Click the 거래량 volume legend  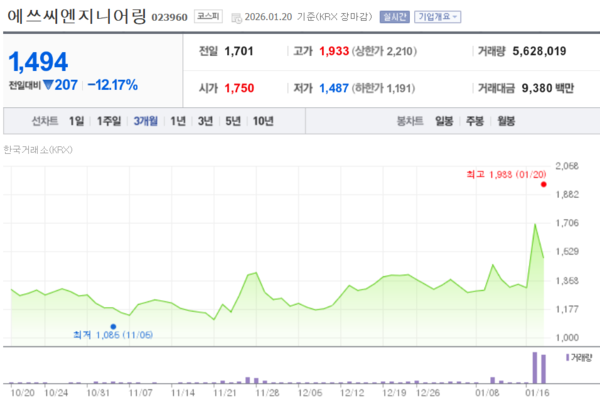[x=579, y=357]
